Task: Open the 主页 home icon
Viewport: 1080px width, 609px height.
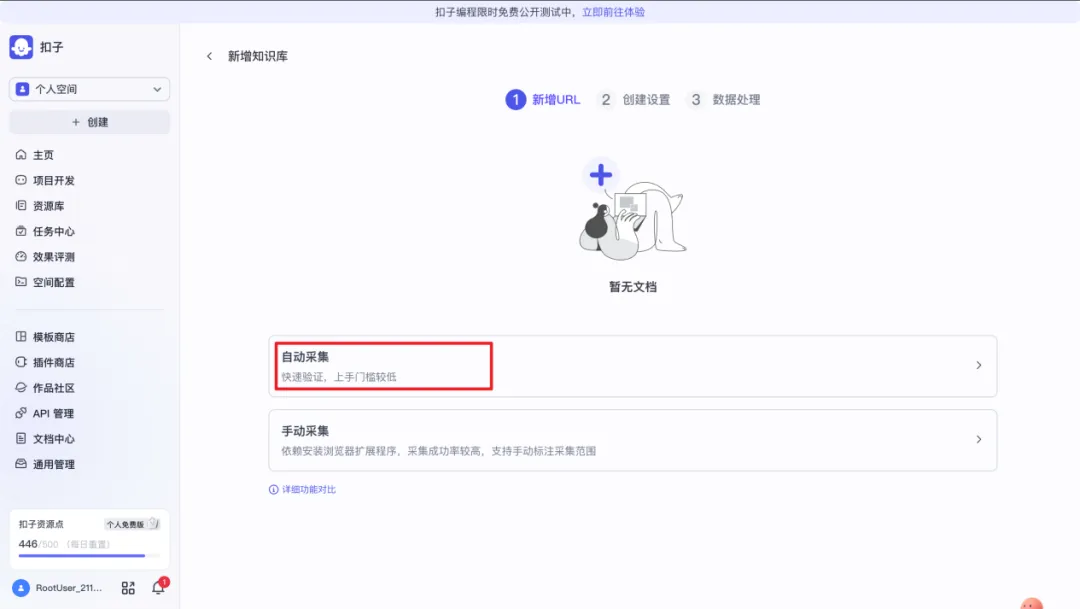Action: point(21,154)
